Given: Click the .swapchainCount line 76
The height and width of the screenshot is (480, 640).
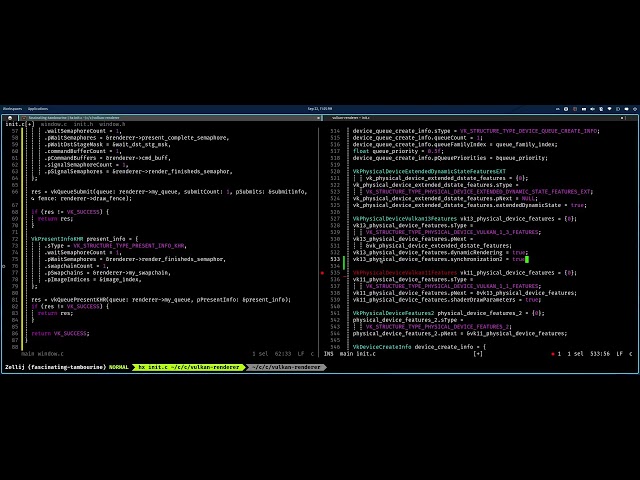Looking at the screenshot, I should pos(77,266).
